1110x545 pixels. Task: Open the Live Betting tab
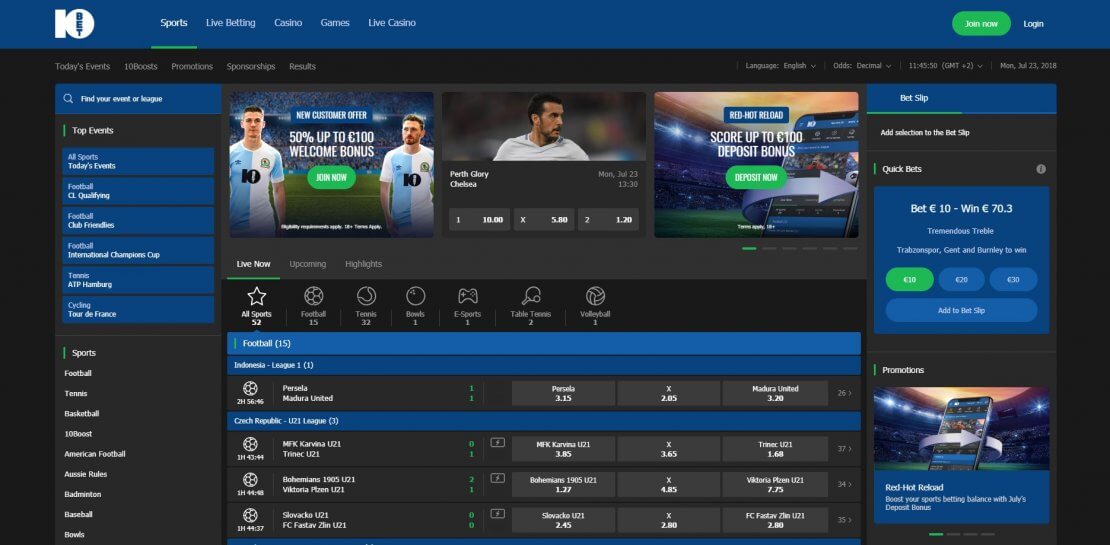[x=231, y=23]
